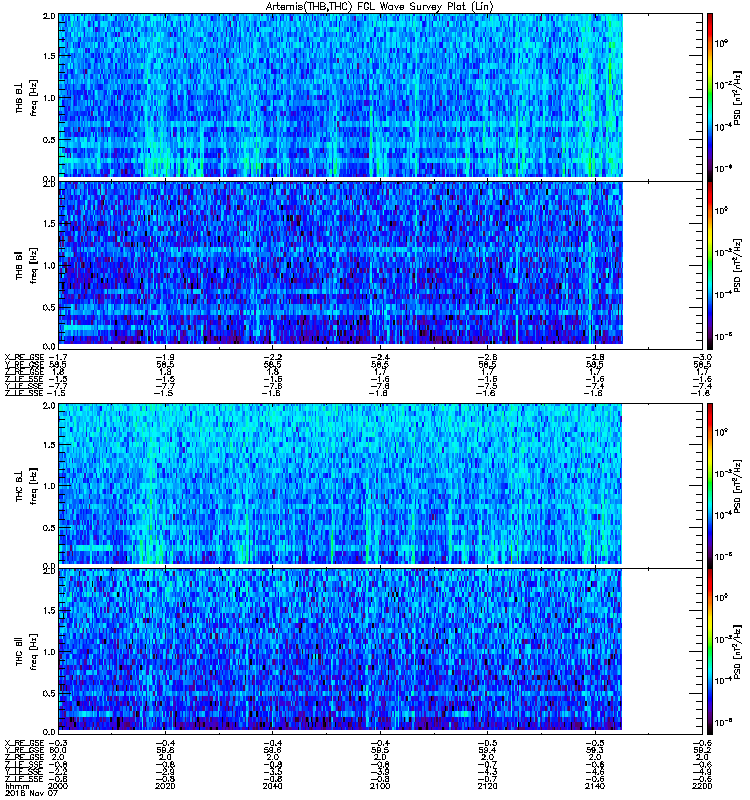
Task: Click the -3.0 X_RE_GSE value under THB panels
Action: (702, 357)
